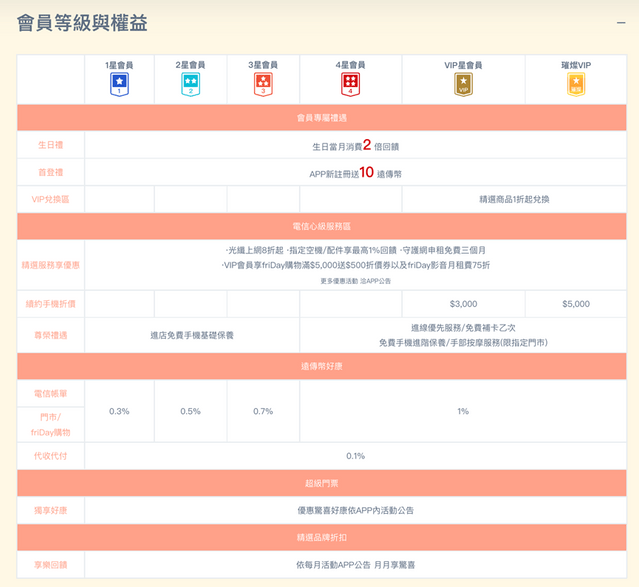The image size is (639, 587).
Task: Click the 2星會員 teal badge icon
Action: pos(190,84)
